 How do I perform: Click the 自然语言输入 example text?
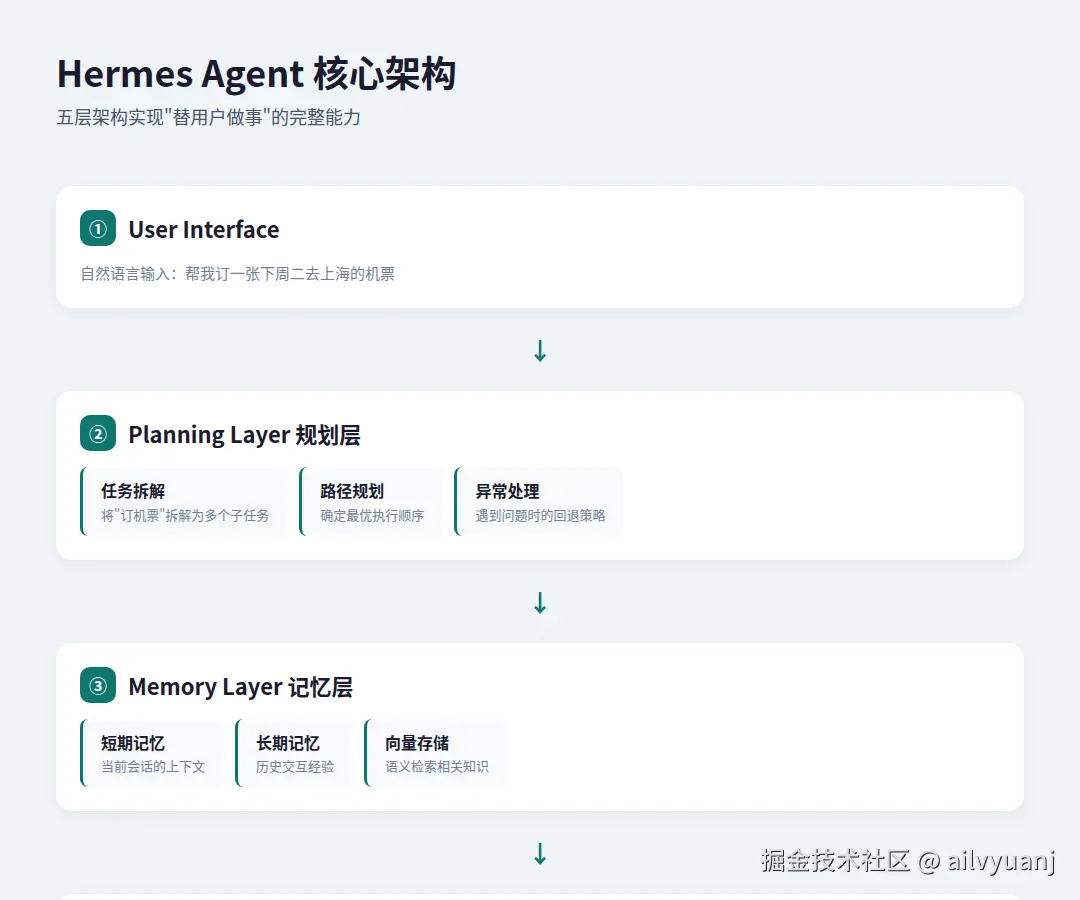pos(238,274)
